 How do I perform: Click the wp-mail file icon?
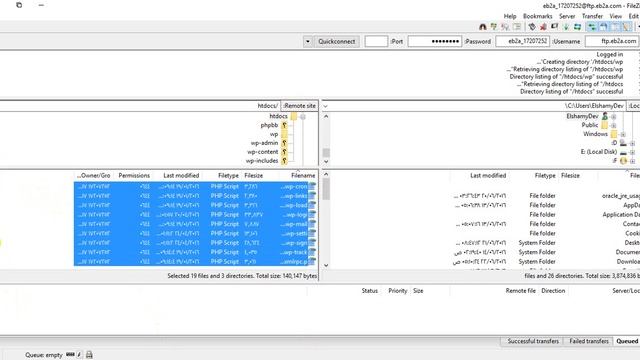[312, 224]
